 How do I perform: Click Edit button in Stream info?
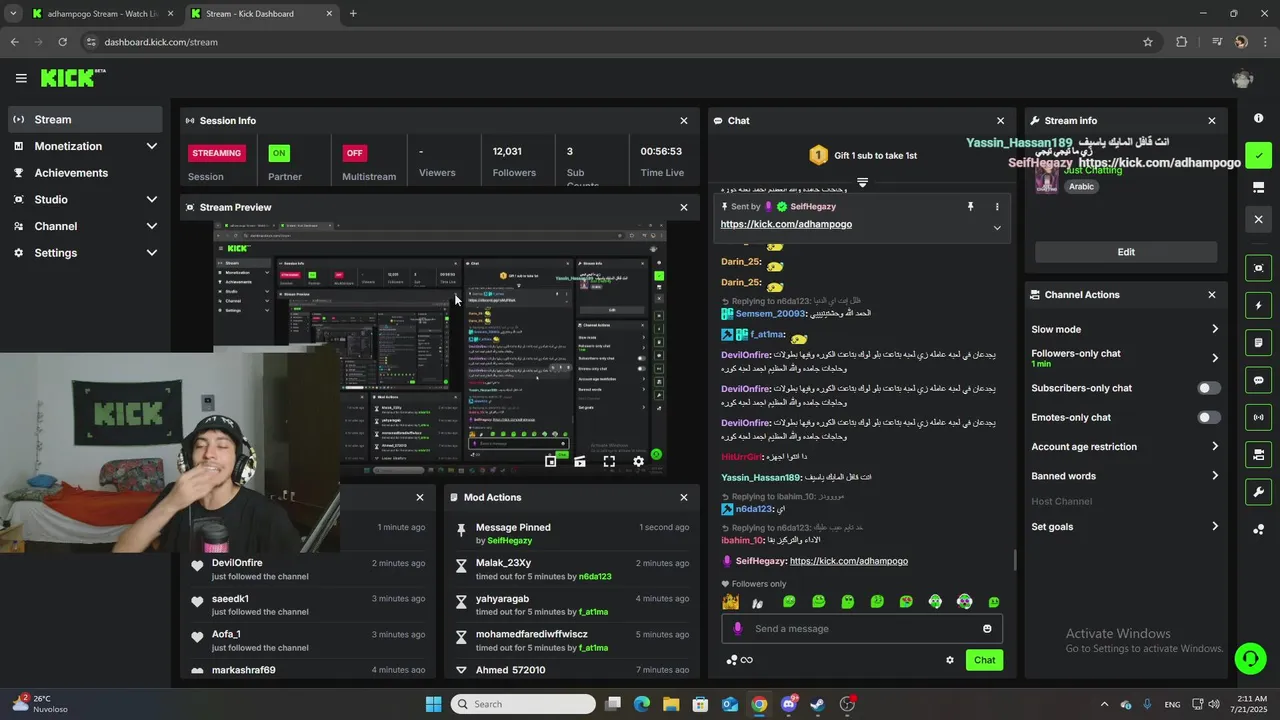click(x=1126, y=252)
